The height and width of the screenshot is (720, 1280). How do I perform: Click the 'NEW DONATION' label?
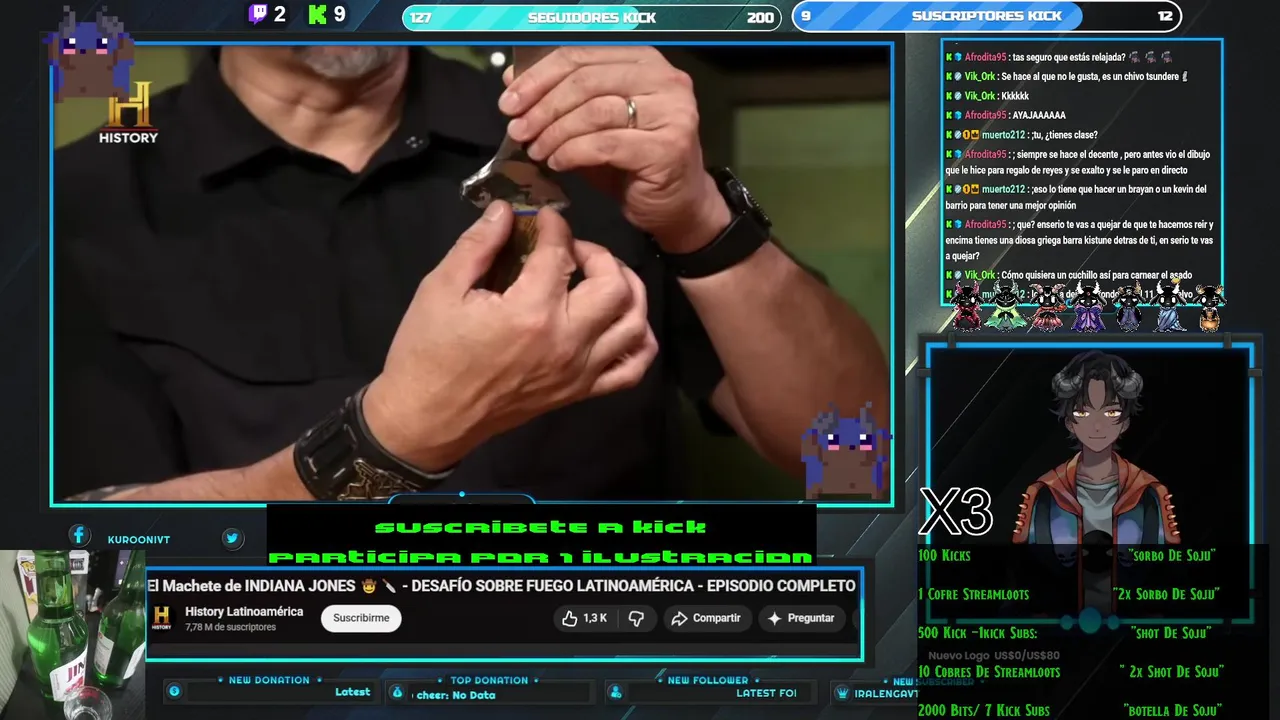tap(269, 680)
